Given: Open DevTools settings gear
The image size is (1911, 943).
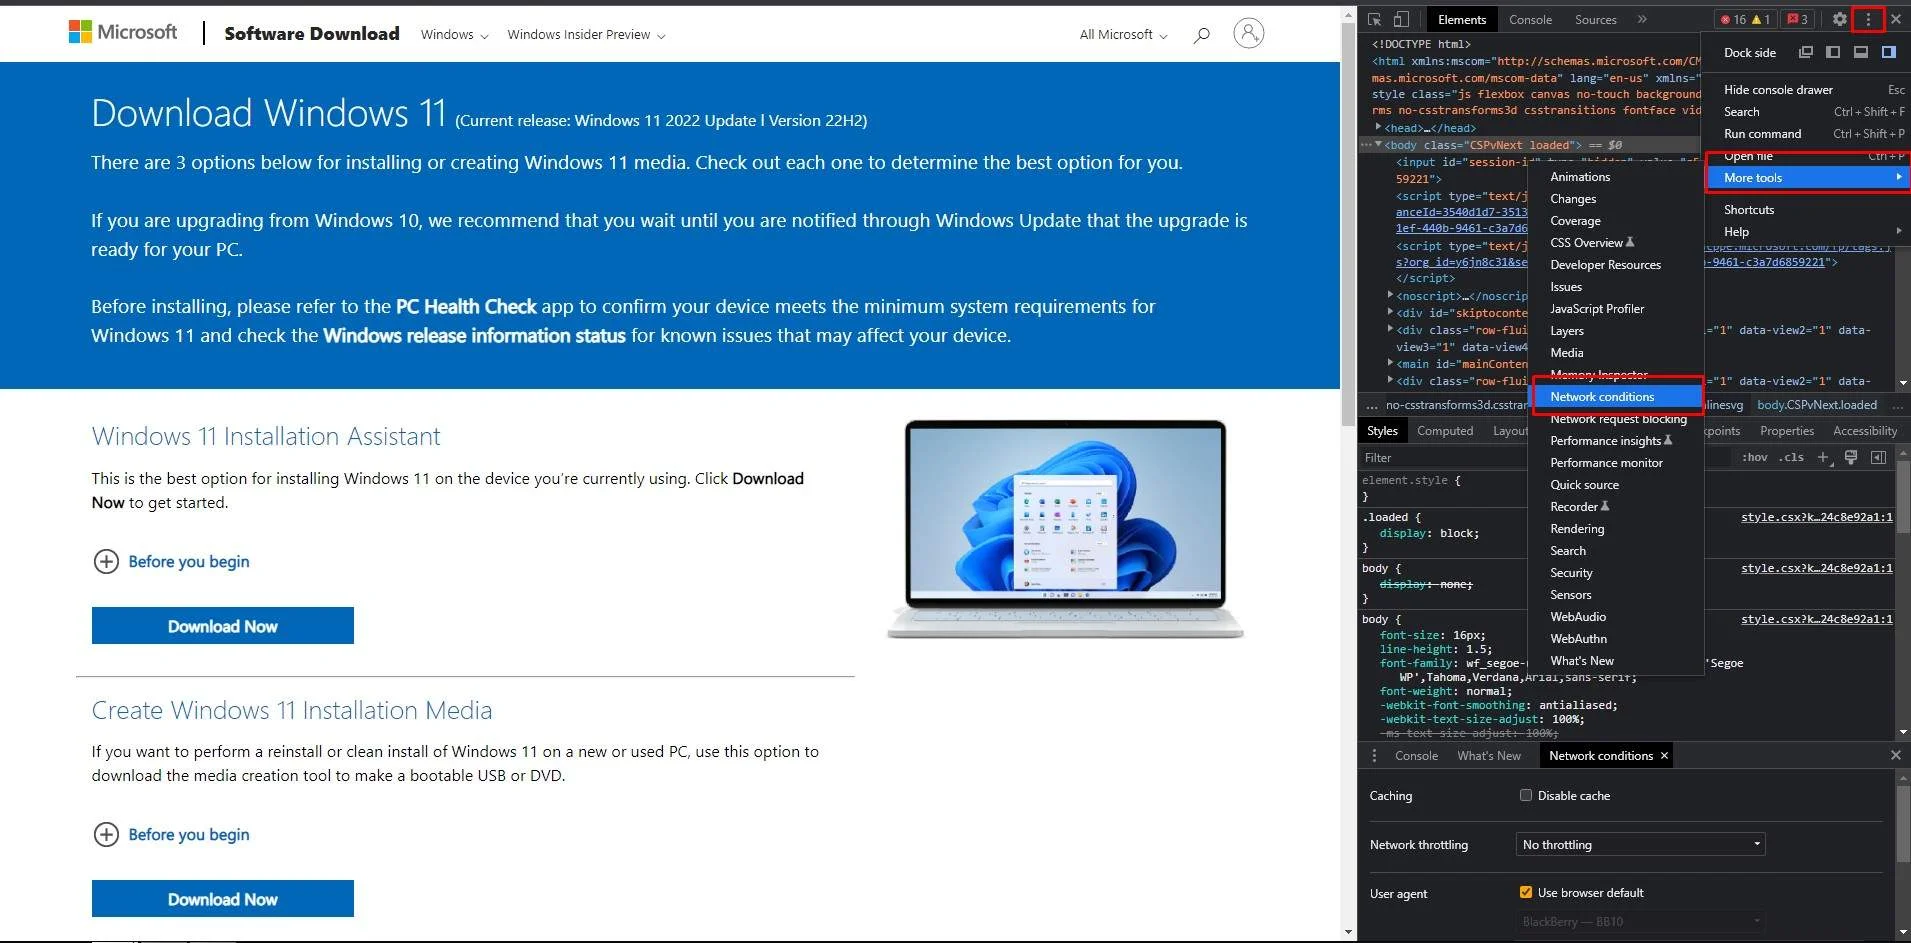Looking at the screenshot, I should pos(1839,19).
